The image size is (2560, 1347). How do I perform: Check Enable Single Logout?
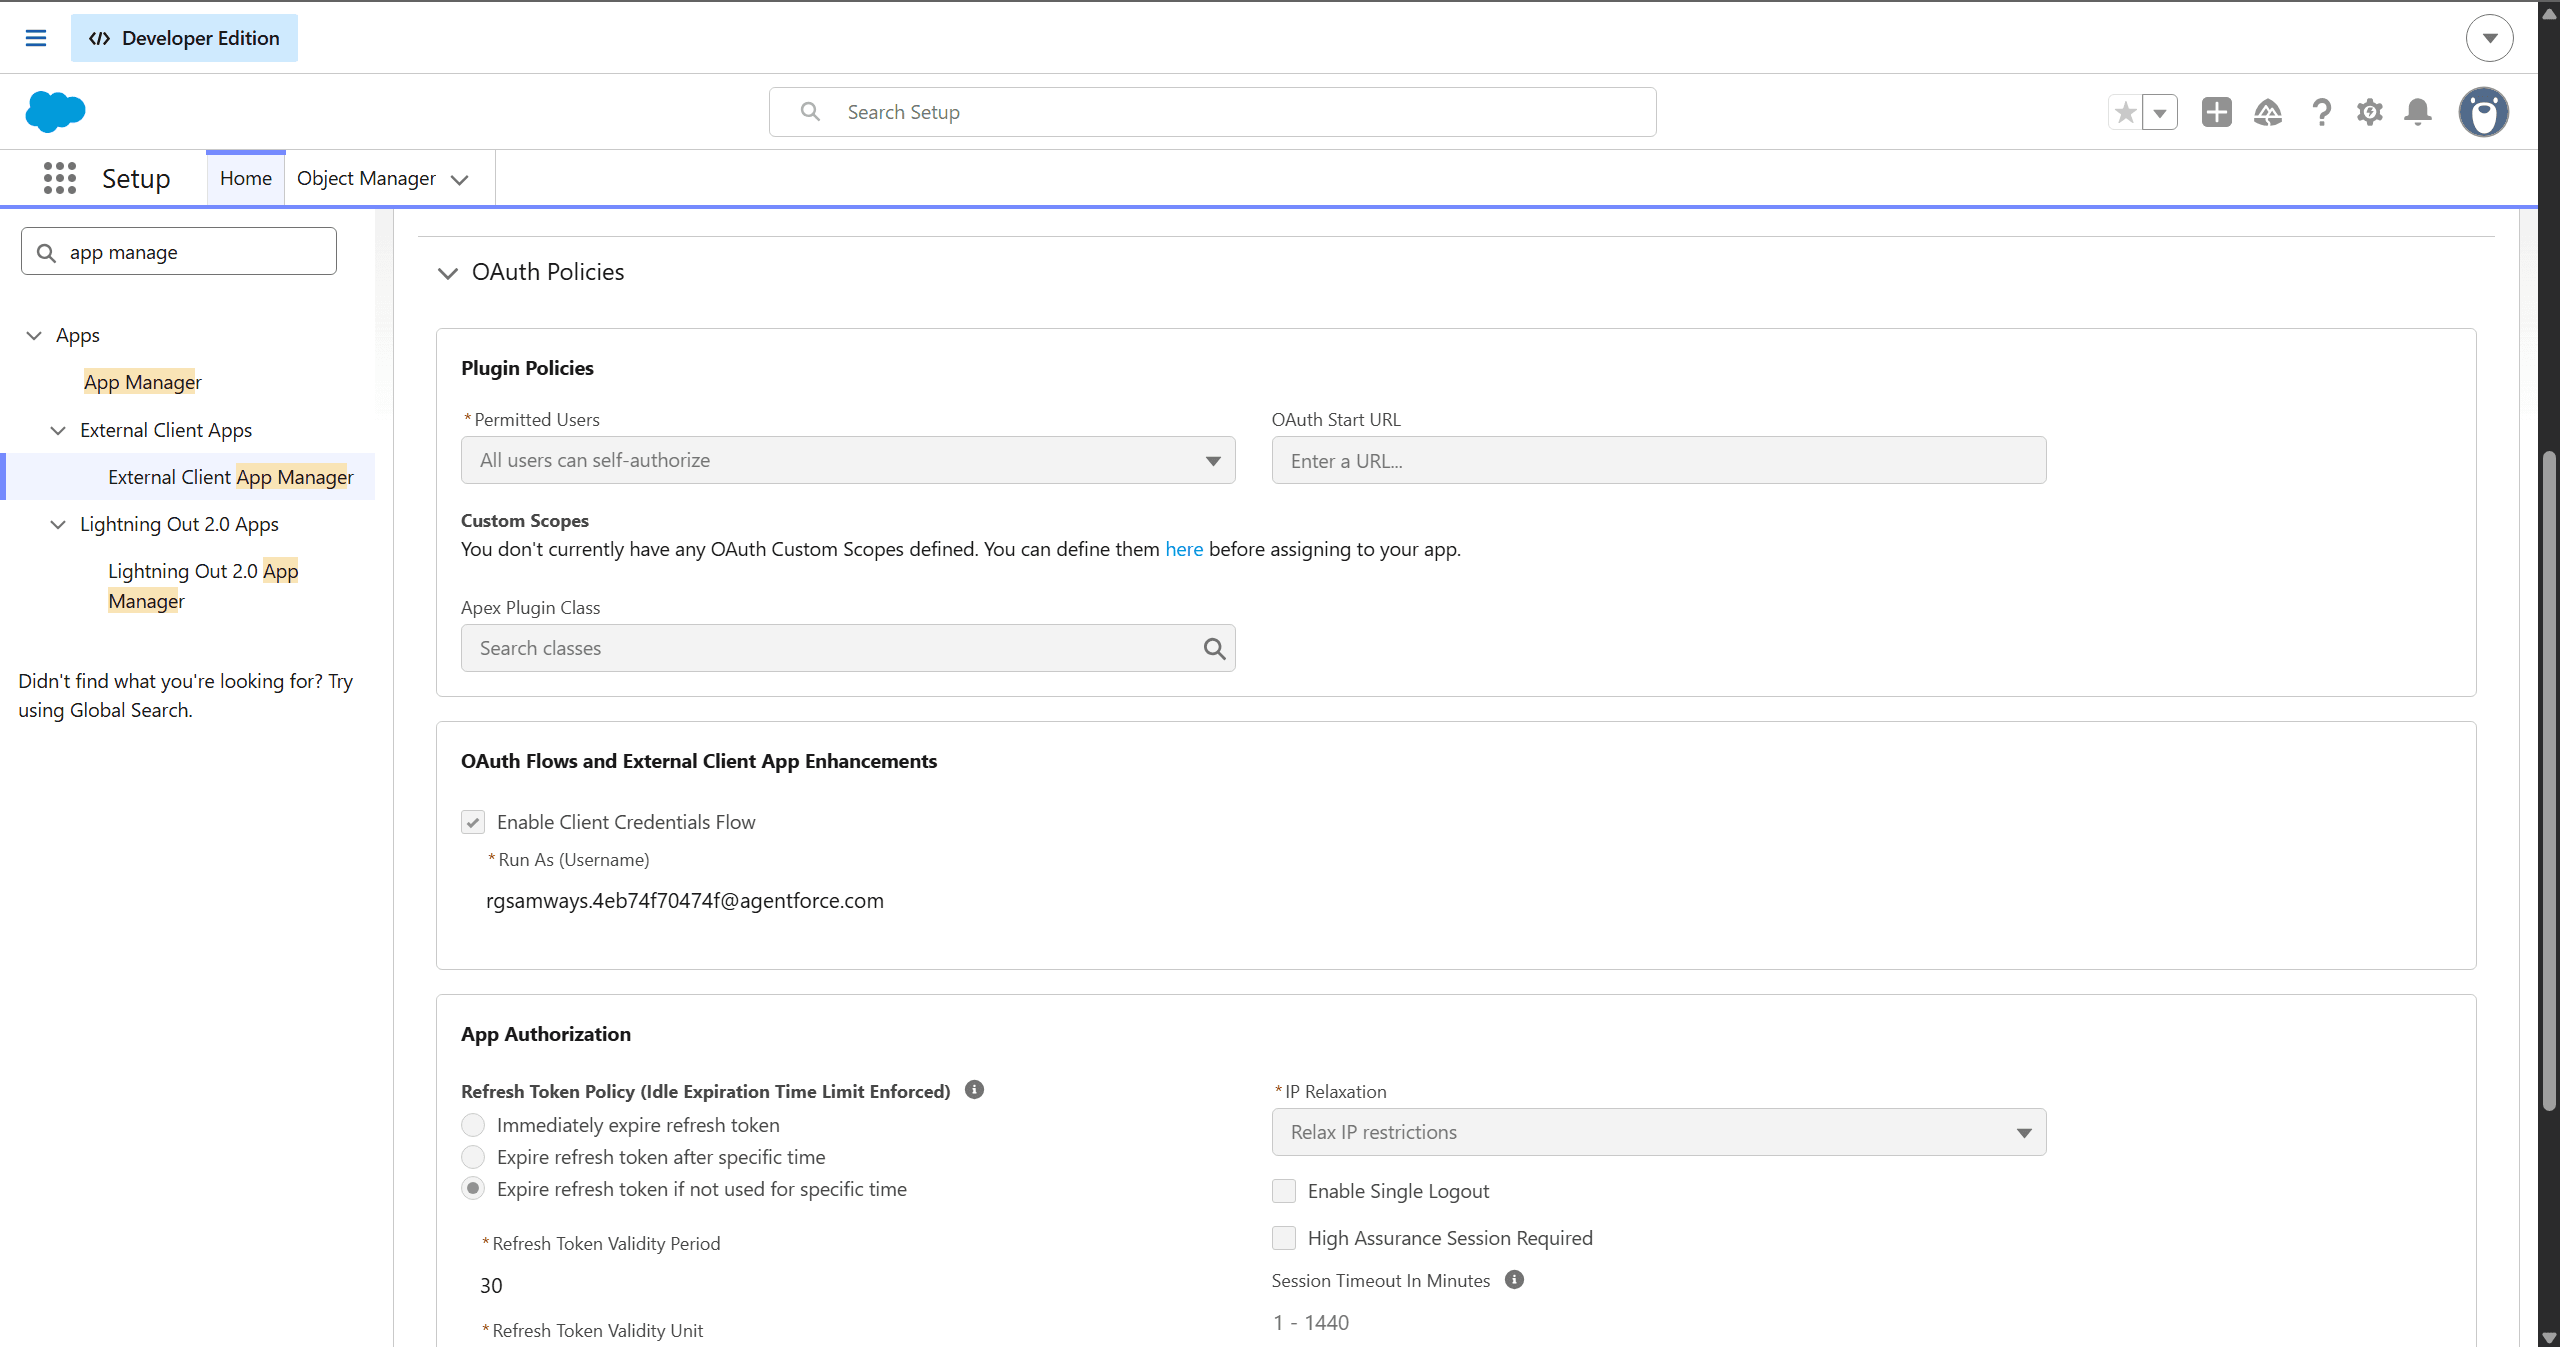point(1284,1191)
